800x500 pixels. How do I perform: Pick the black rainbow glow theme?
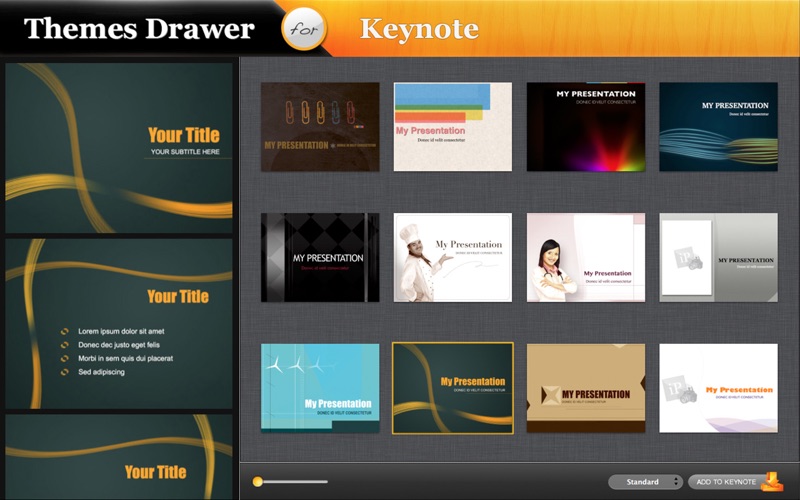point(586,127)
